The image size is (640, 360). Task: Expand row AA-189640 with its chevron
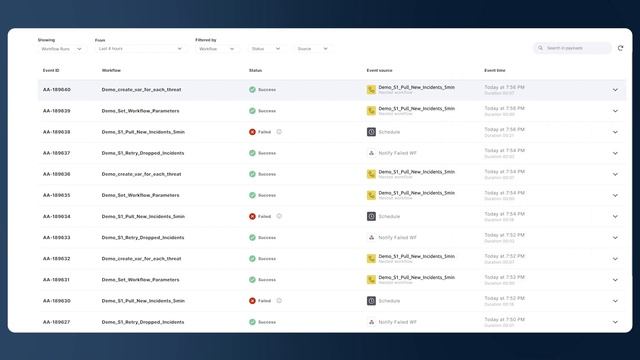615,90
